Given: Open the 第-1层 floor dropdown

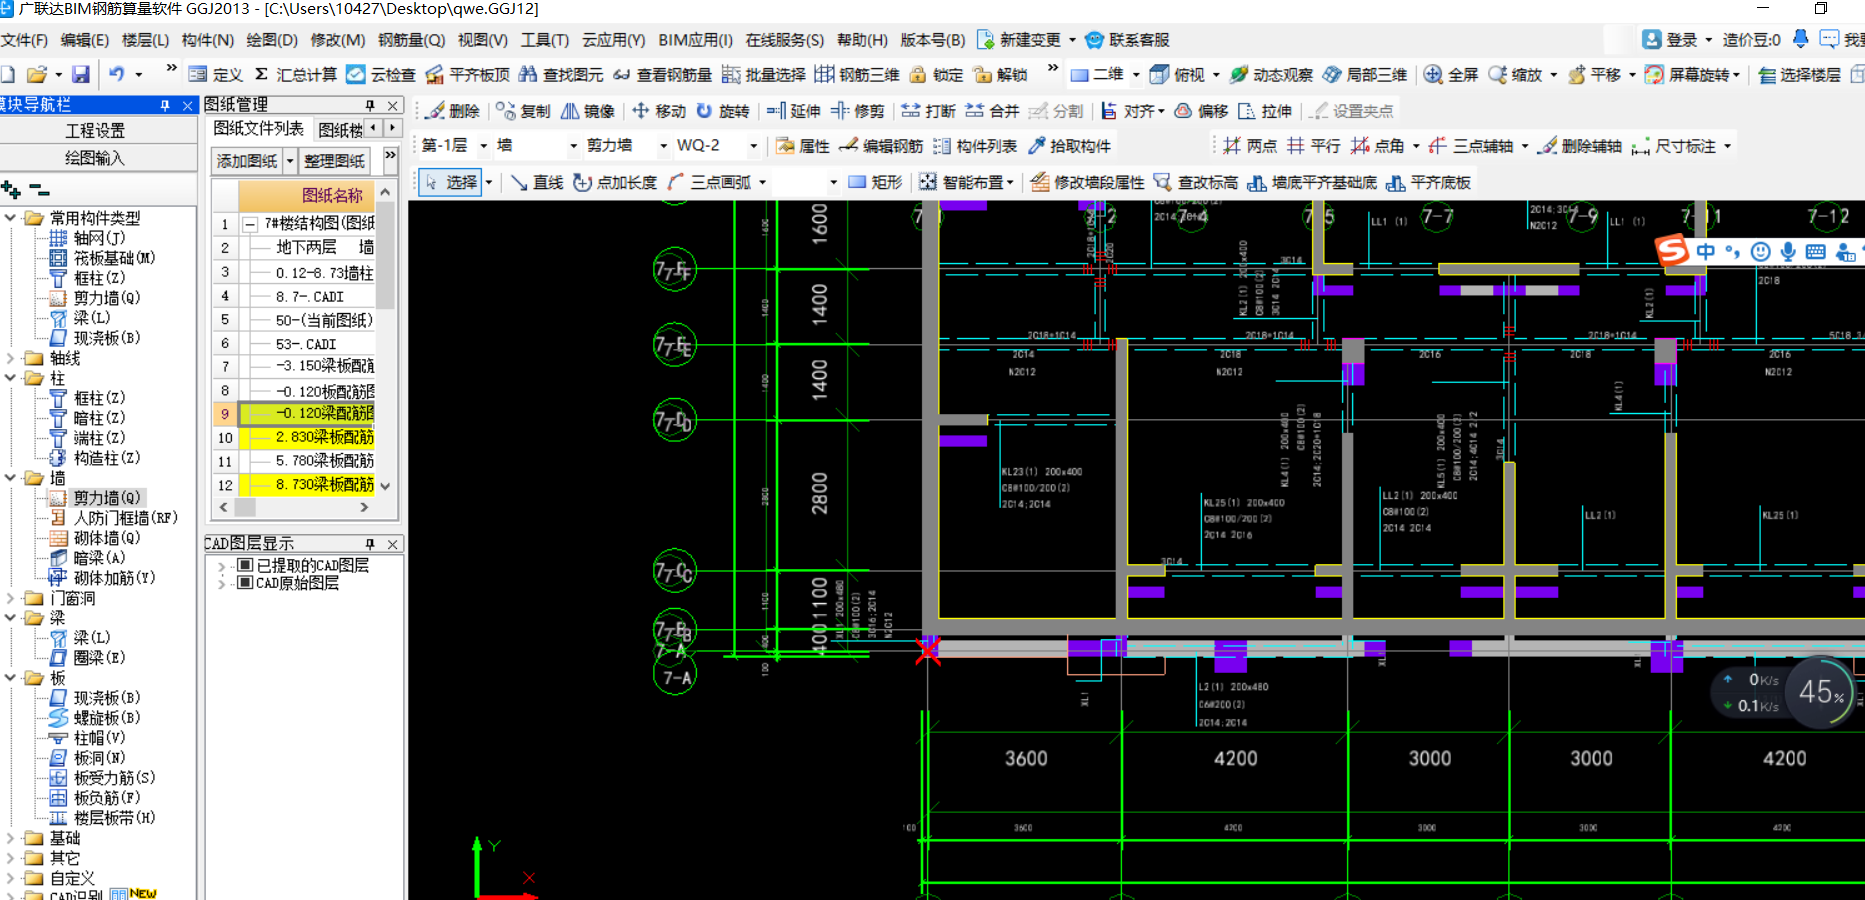Looking at the screenshot, I should tap(483, 146).
